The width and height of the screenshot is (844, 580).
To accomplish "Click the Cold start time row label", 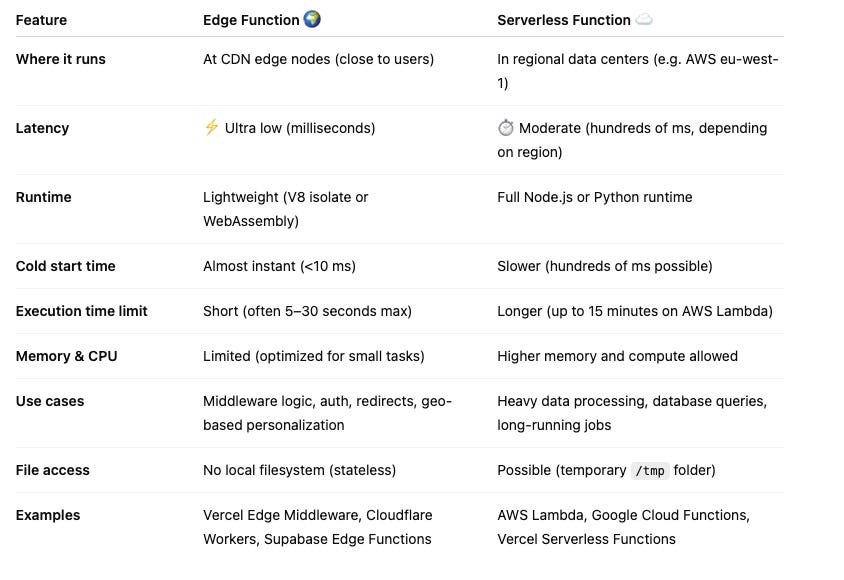I will coord(66,266).
